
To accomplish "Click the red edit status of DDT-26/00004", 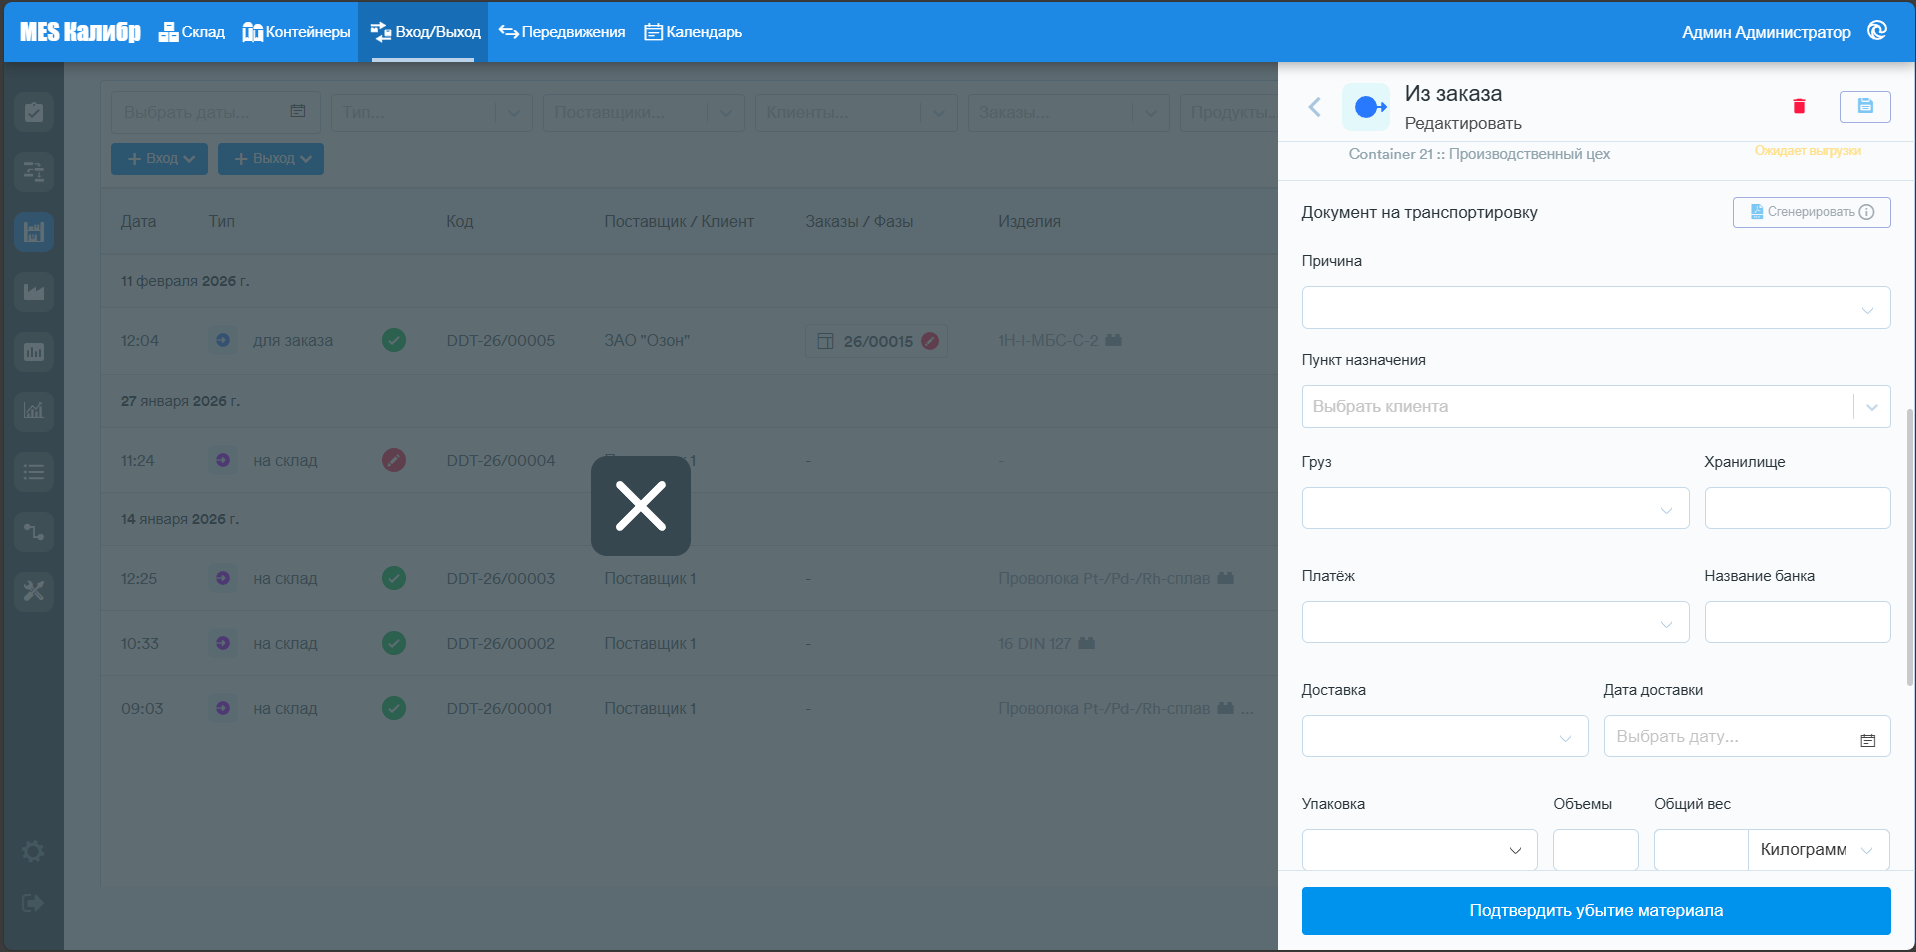I will [394, 460].
